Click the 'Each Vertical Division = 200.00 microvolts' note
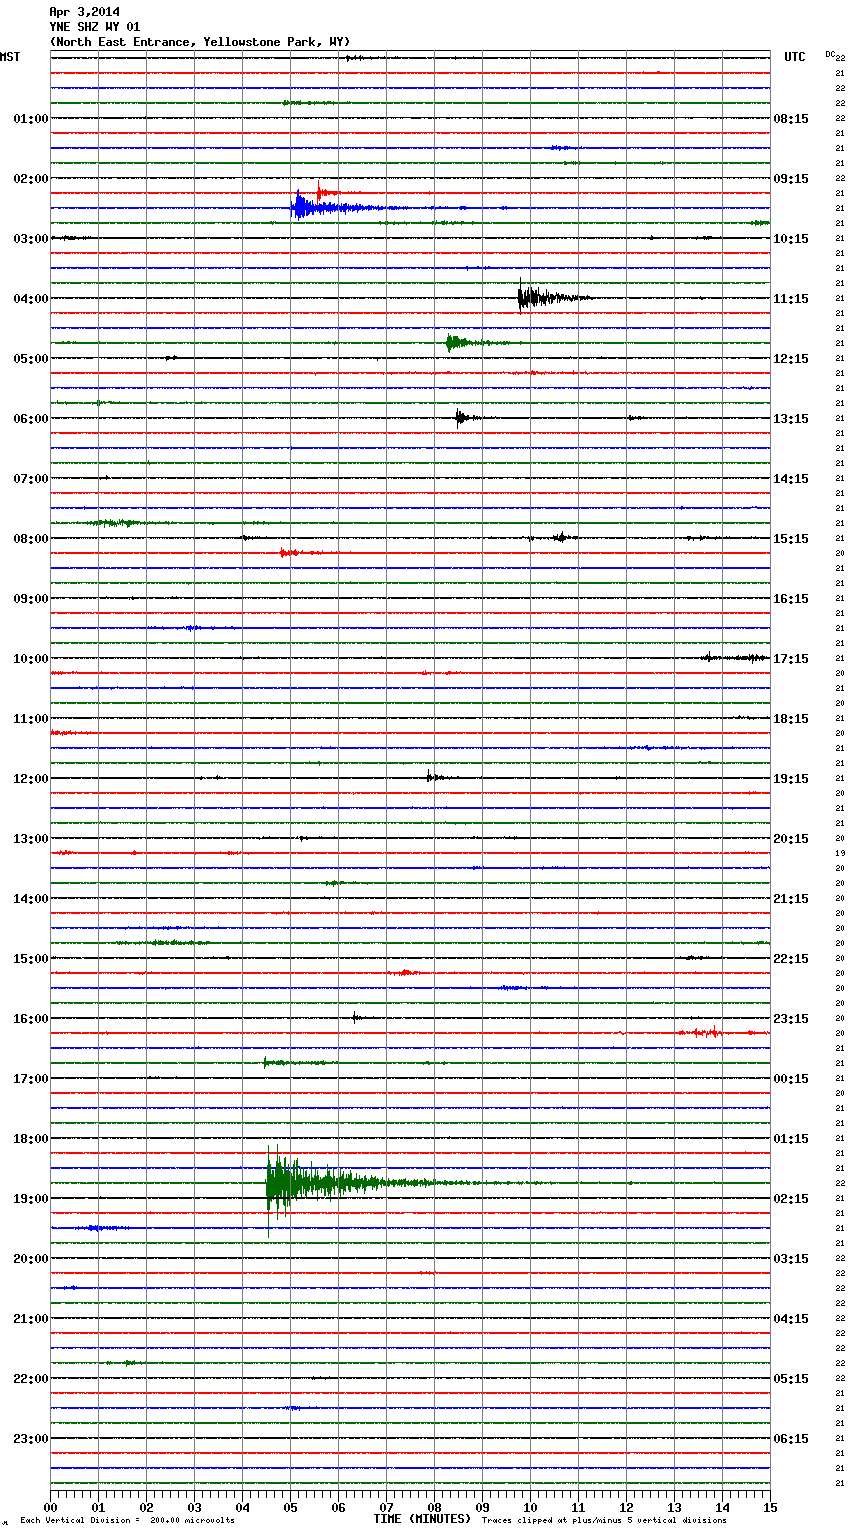 pyautogui.click(x=127, y=1521)
